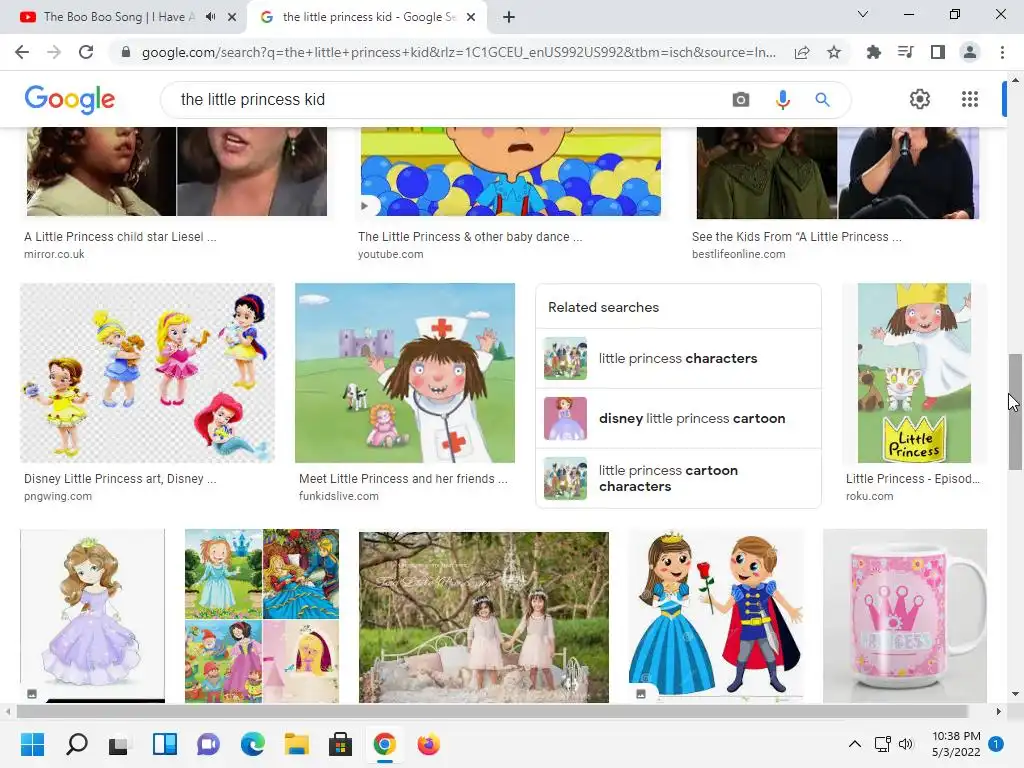This screenshot has width=1024, height=768.
Task: Close the Boo Boo Song tab
Action: (232, 17)
